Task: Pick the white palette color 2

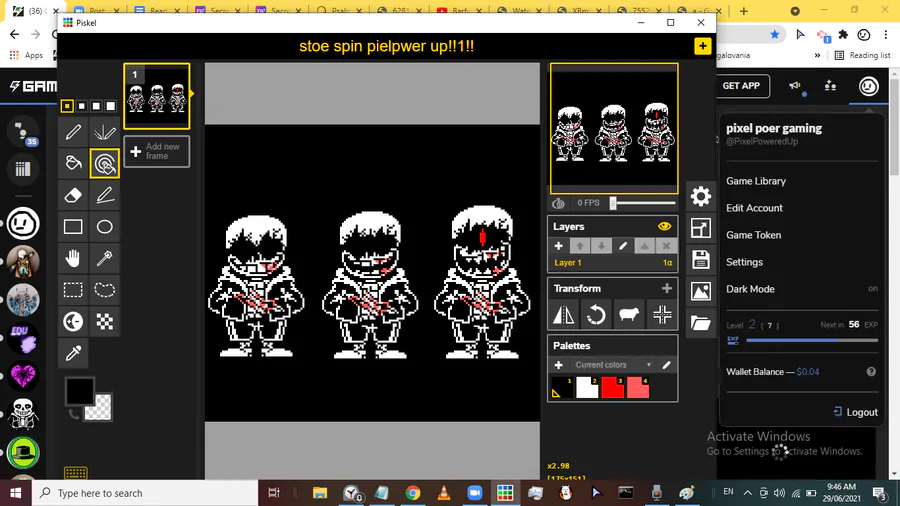Action: (x=587, y=388)
